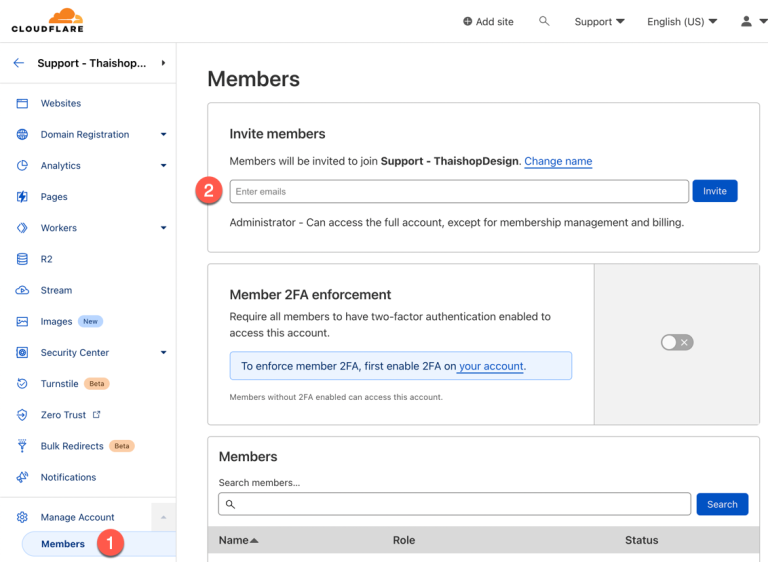Focus the Enter emails input field
The height and width of the screenshot is (562, 768).
click(459, 191)
